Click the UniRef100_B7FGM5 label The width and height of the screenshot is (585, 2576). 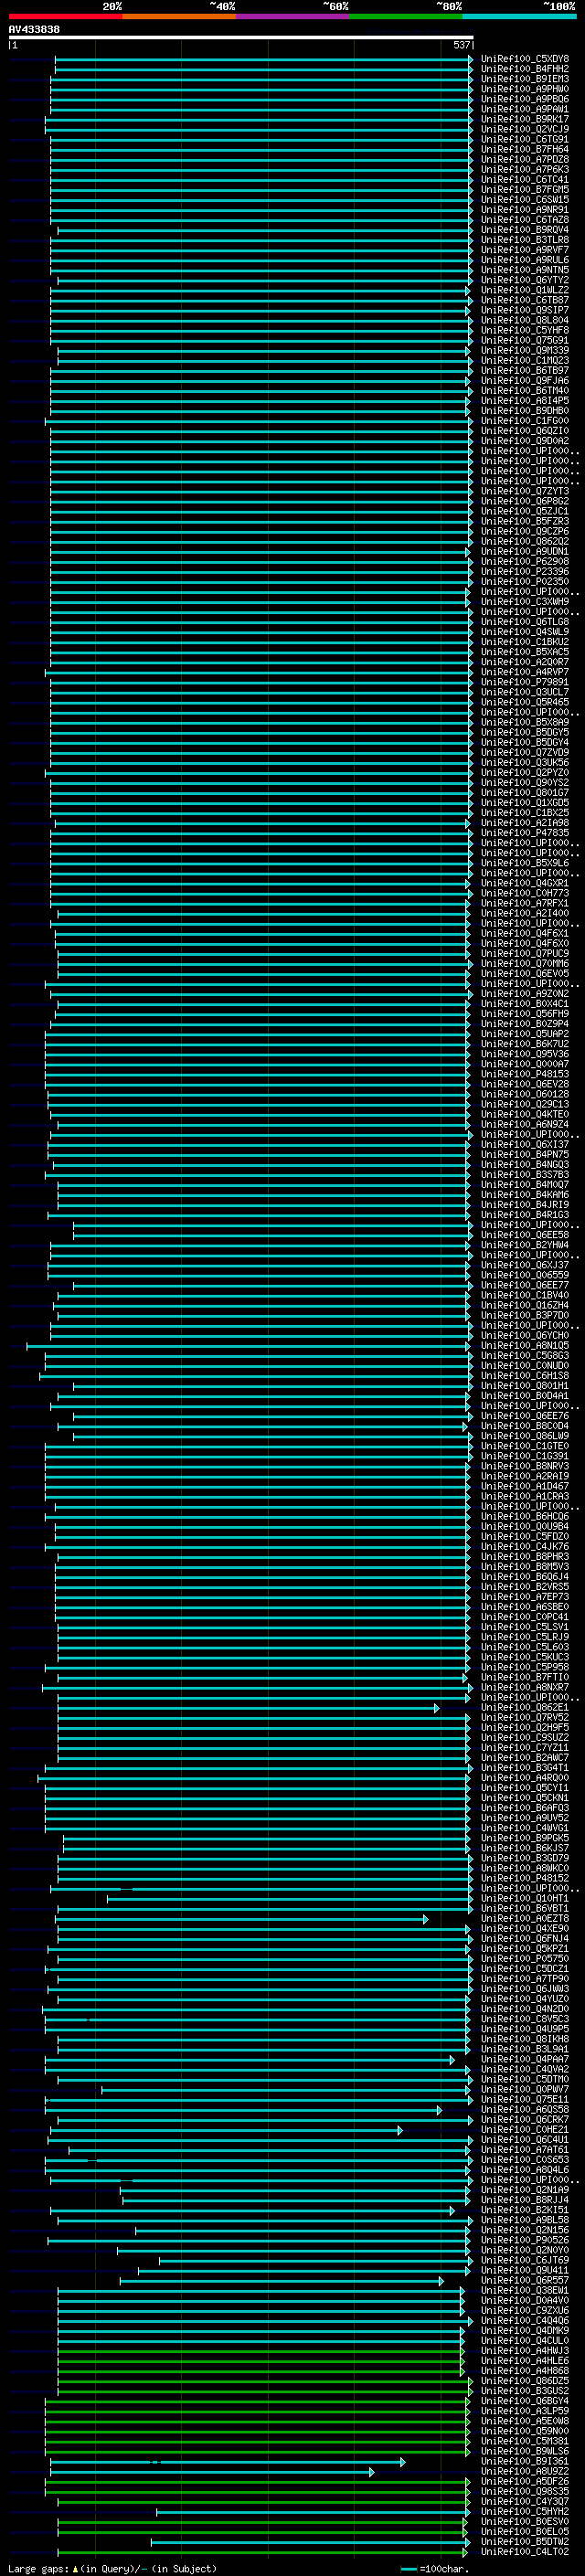(x=524, y=189)
